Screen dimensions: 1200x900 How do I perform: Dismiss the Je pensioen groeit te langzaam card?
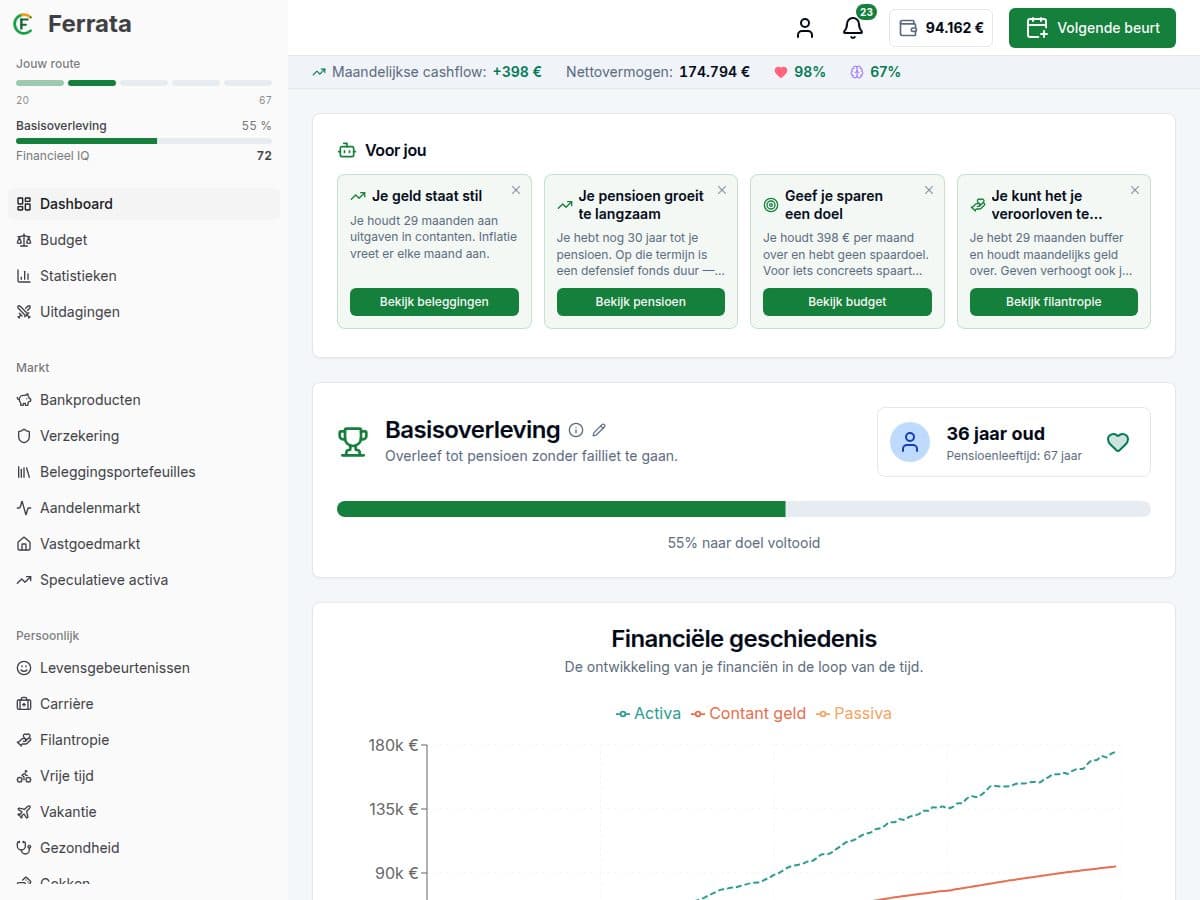[722, 190]
